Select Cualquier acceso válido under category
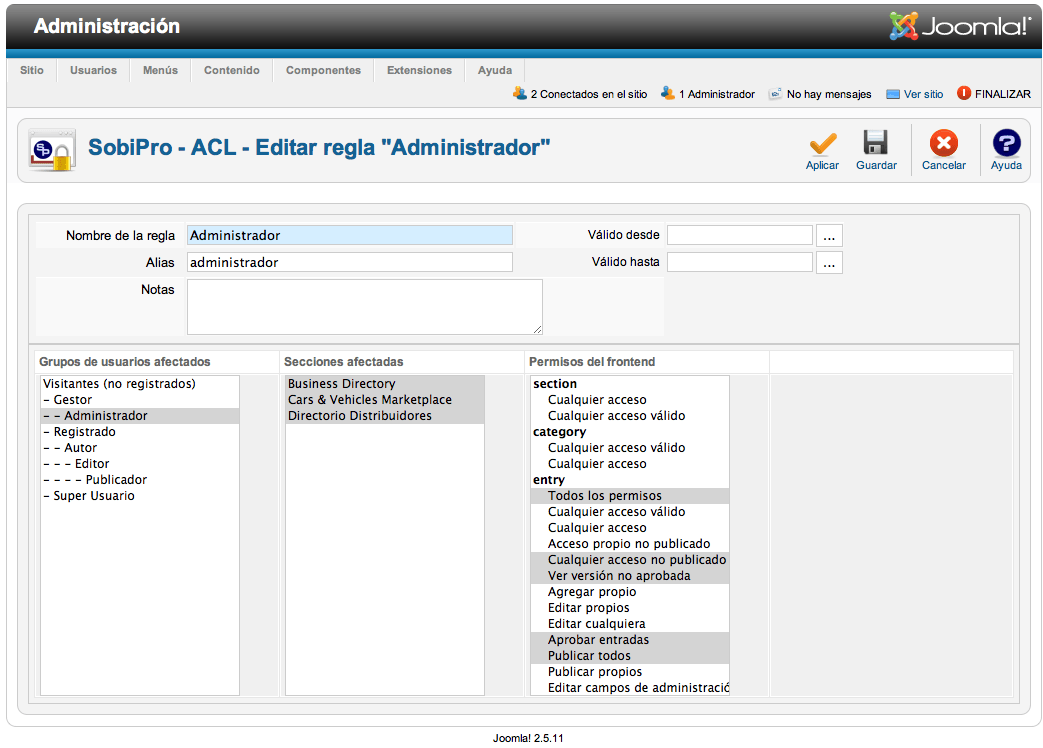Screen dimensions: 1043x748 [x=629, y=447]
